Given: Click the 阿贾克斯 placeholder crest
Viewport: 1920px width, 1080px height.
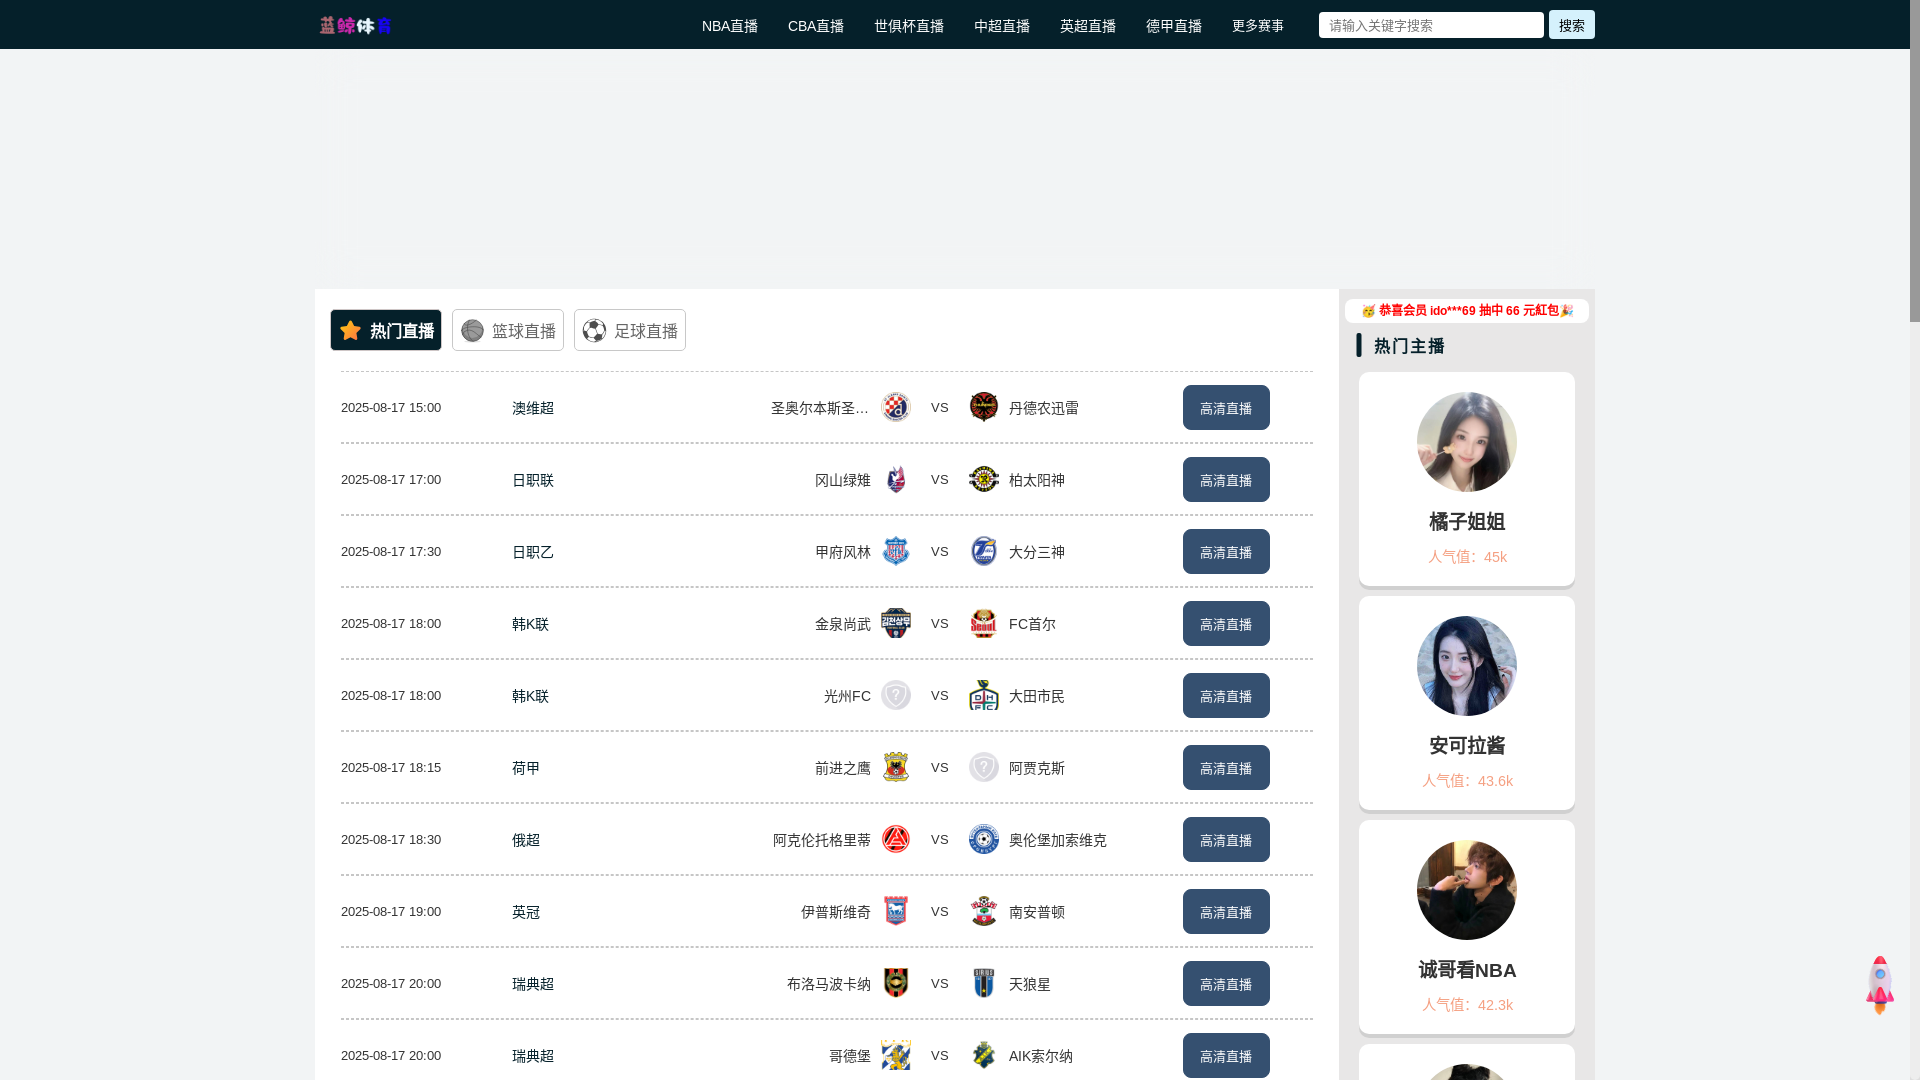Looking at the screenshot, I should [x=984, y=767].
